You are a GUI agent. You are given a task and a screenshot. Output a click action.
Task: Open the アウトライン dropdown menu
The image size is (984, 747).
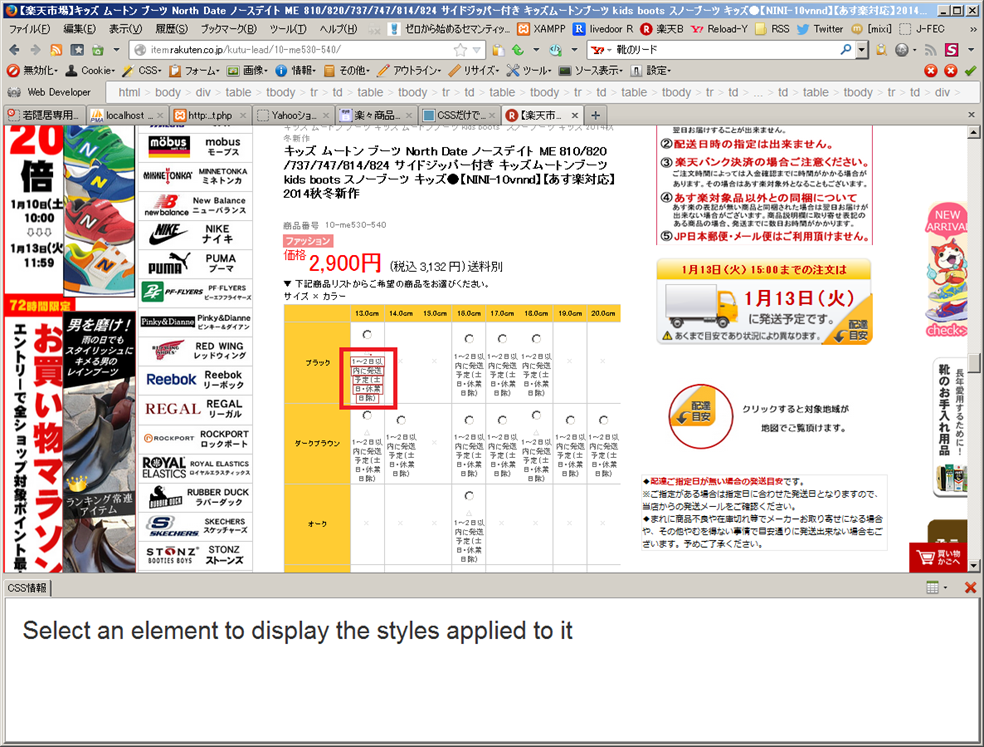(410, 71)
